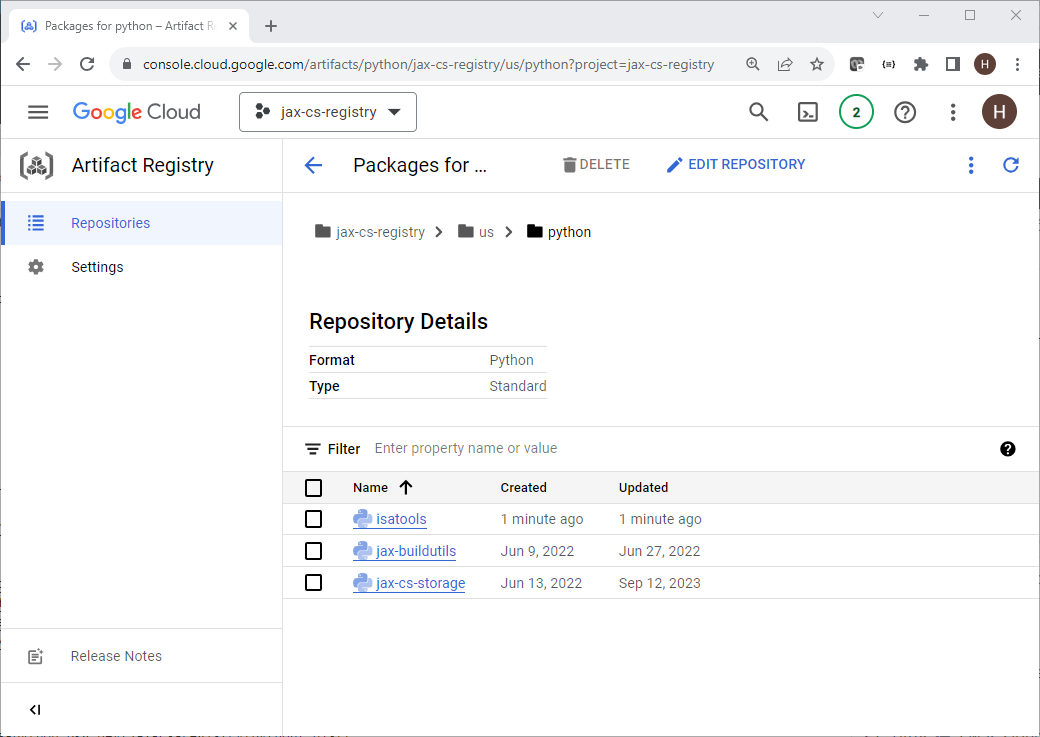Image resolution: width=1040 pixels, height=737 pixels.
Task: Go back using the blue arrow
Action: click(313, 165)
